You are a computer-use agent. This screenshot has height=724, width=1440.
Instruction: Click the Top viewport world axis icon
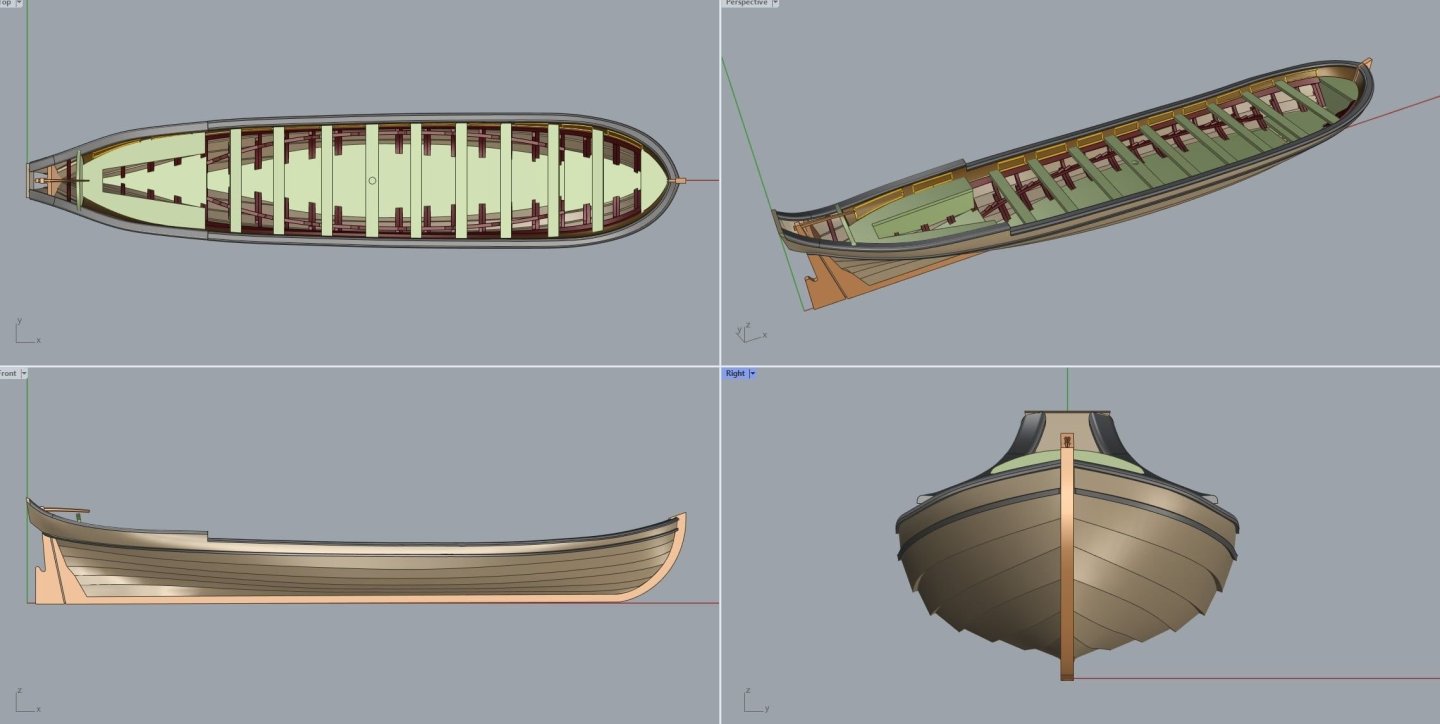(x=27, y=332)
